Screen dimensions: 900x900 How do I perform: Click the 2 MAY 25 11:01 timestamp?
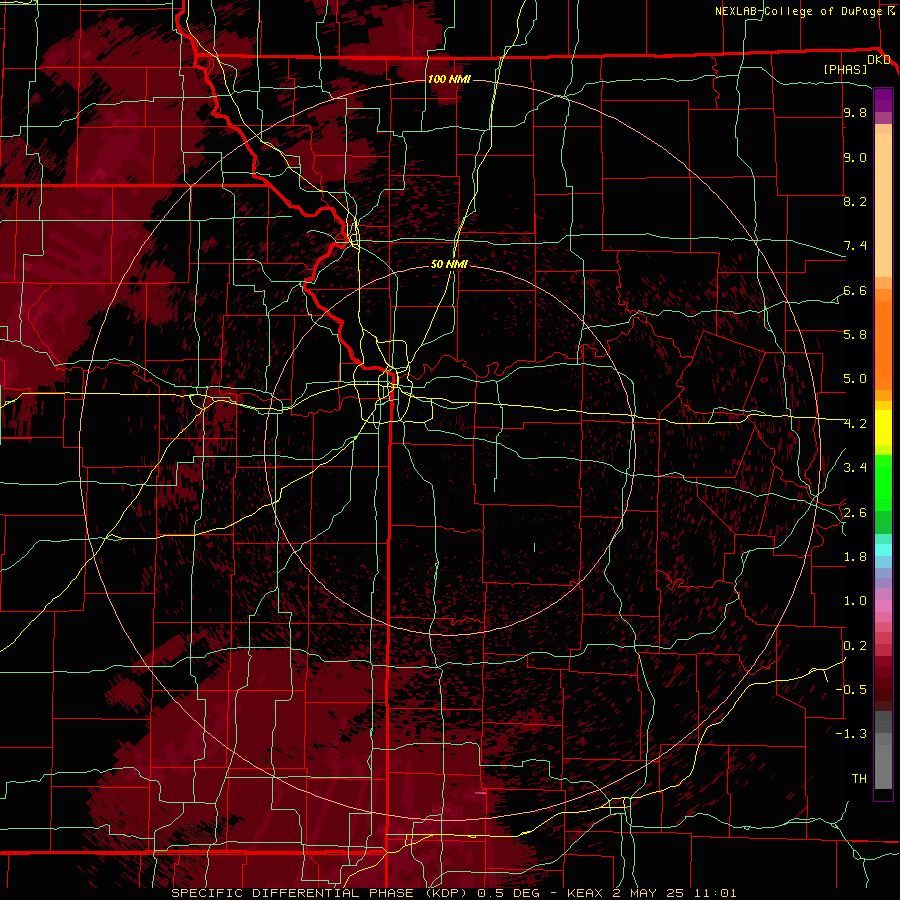coord(676,893)
